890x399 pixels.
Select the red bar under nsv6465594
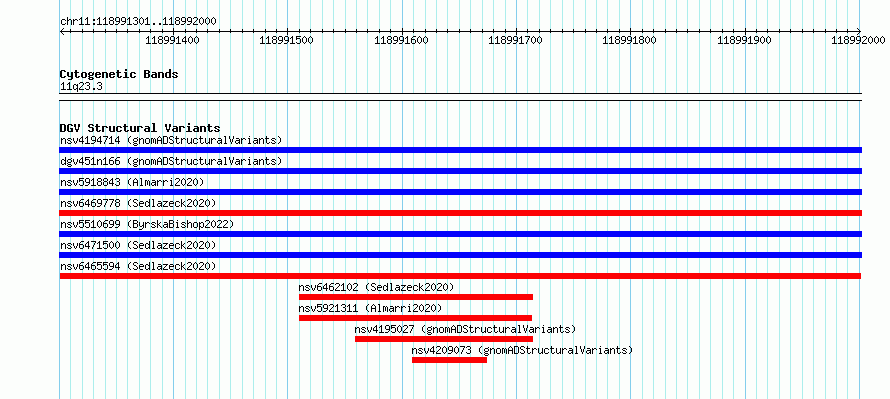(x=460, y=276)
